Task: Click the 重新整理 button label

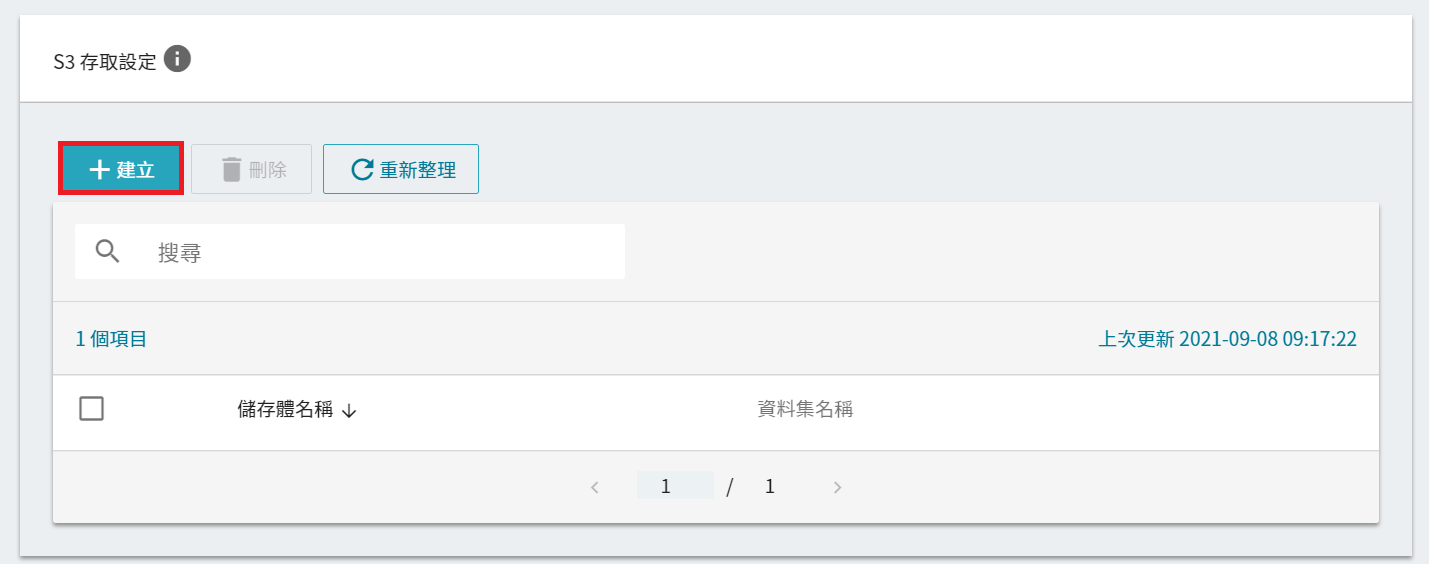Action: coord(418,170)
